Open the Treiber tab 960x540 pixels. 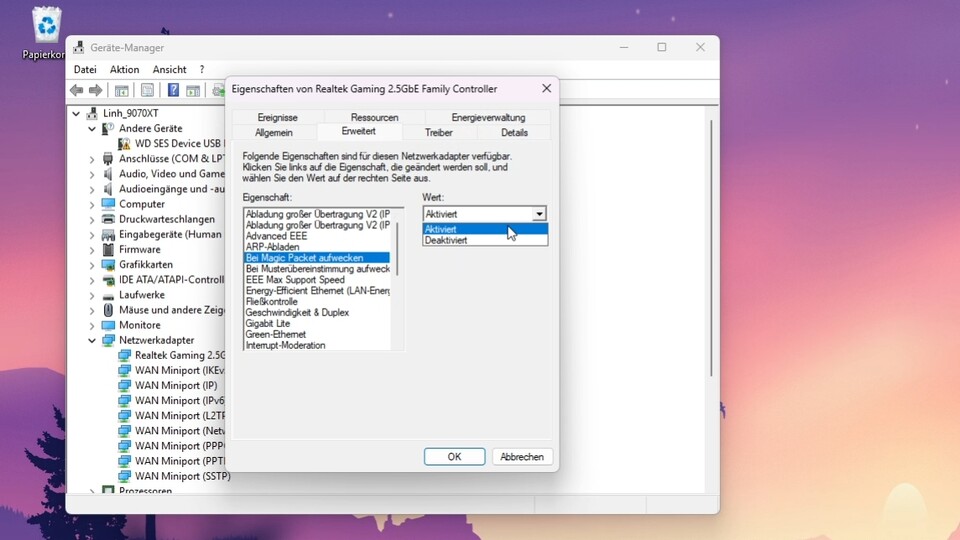438,133
